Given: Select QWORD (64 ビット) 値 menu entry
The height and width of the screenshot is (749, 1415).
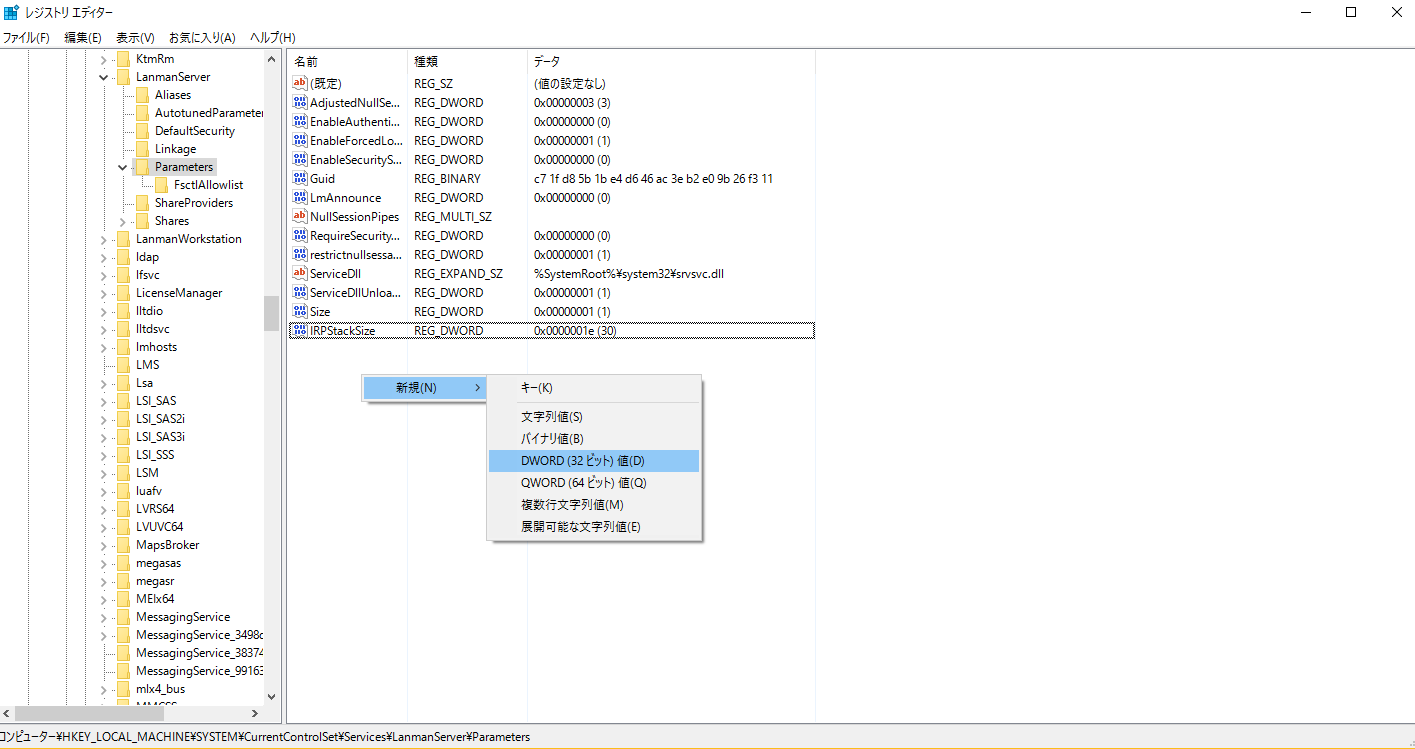Looking at the screenshot, I should [584, 483].
